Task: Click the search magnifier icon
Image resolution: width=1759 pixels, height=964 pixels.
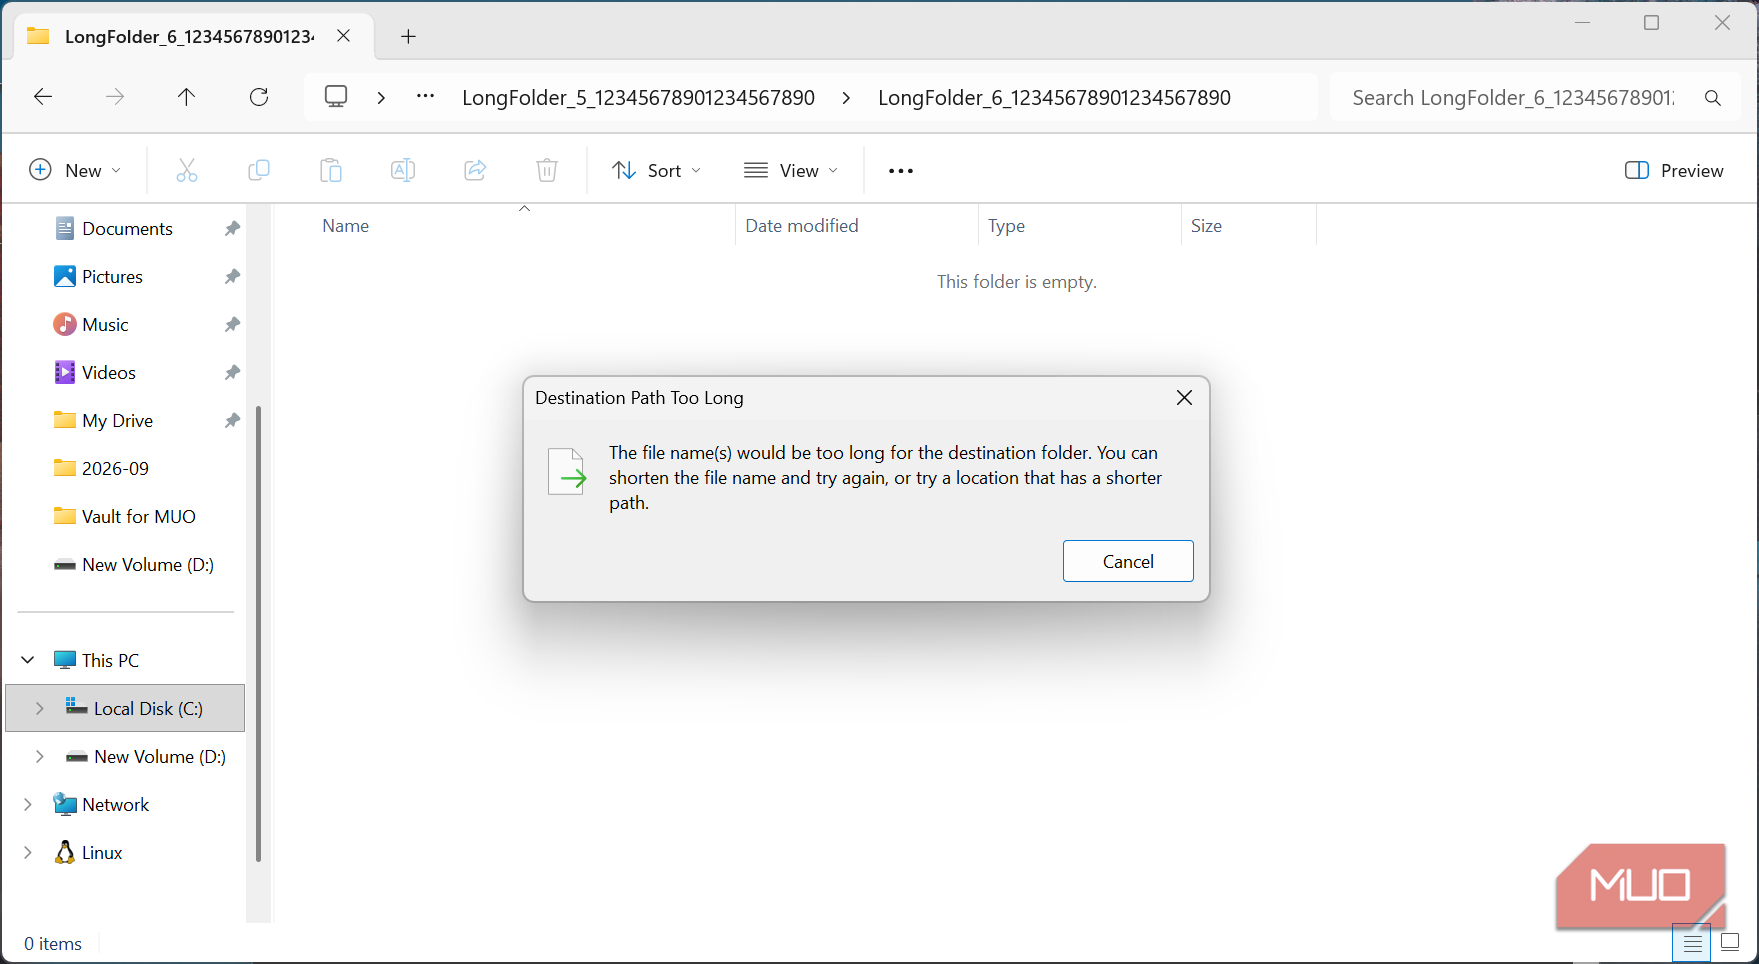Action: click(x=1713, y=98)
